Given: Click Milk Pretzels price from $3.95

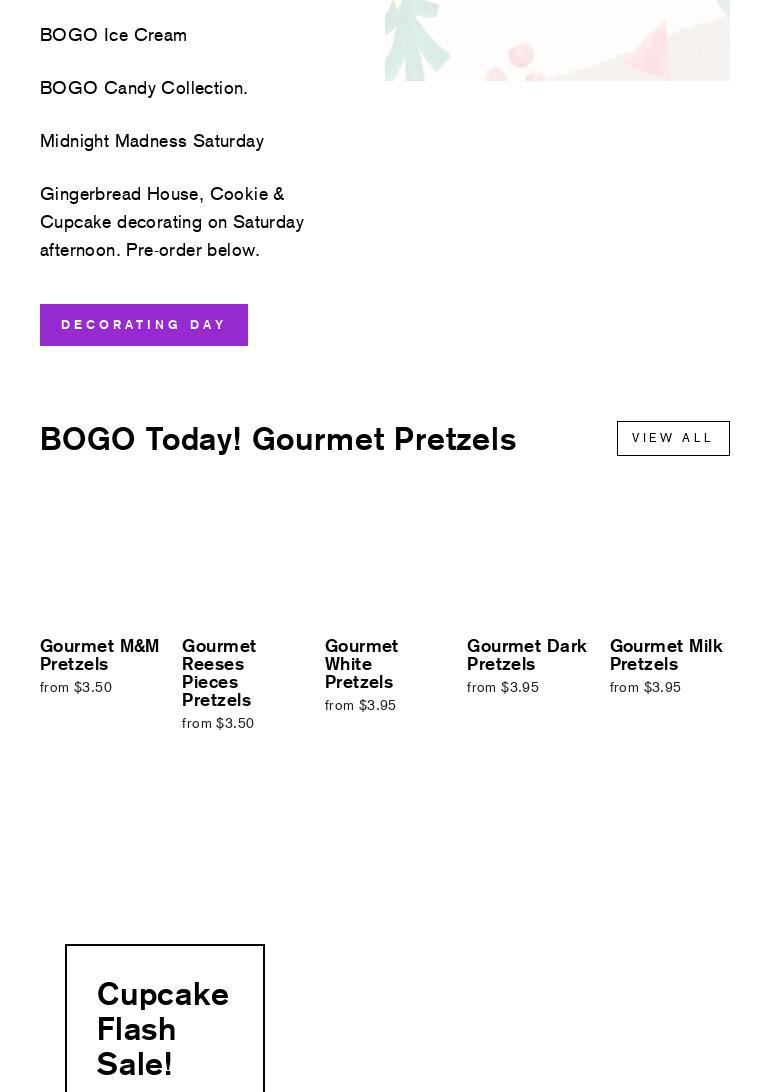Looking at the screenshot, I should click(x=645, y=688).
